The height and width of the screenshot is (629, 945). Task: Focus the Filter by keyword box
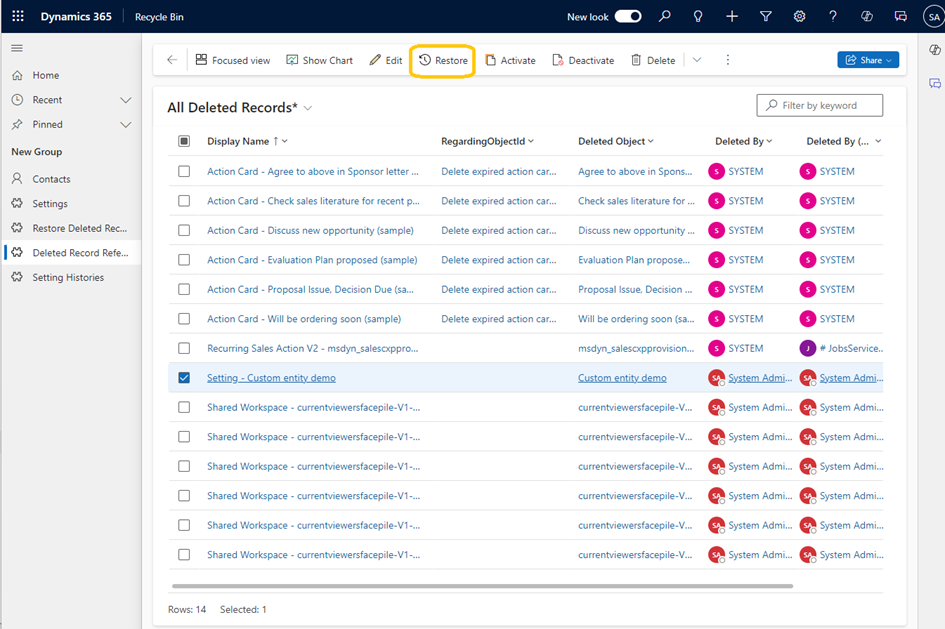click(x=820, y=105)
